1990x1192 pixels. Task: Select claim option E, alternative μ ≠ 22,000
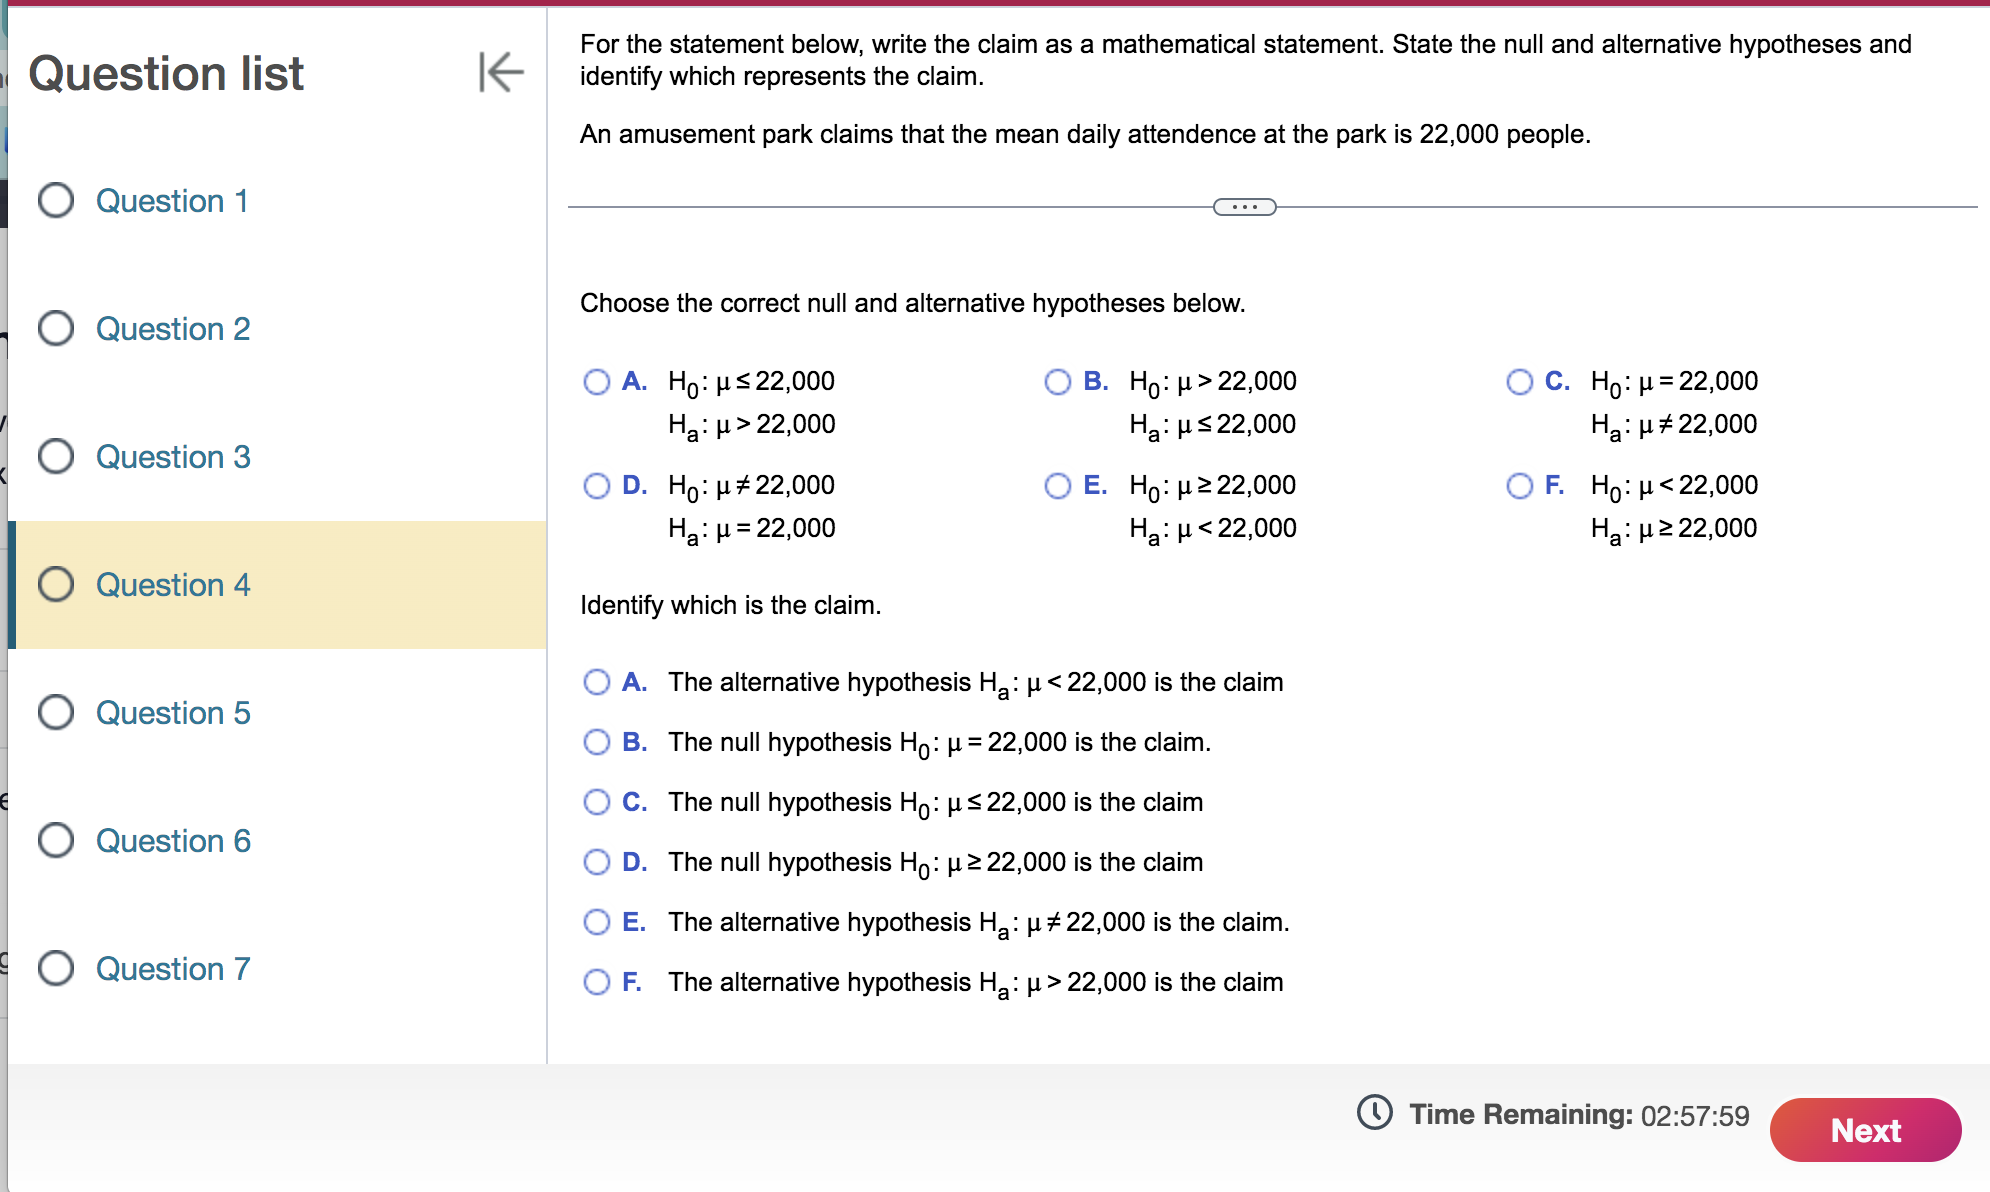tap(597, 922)
